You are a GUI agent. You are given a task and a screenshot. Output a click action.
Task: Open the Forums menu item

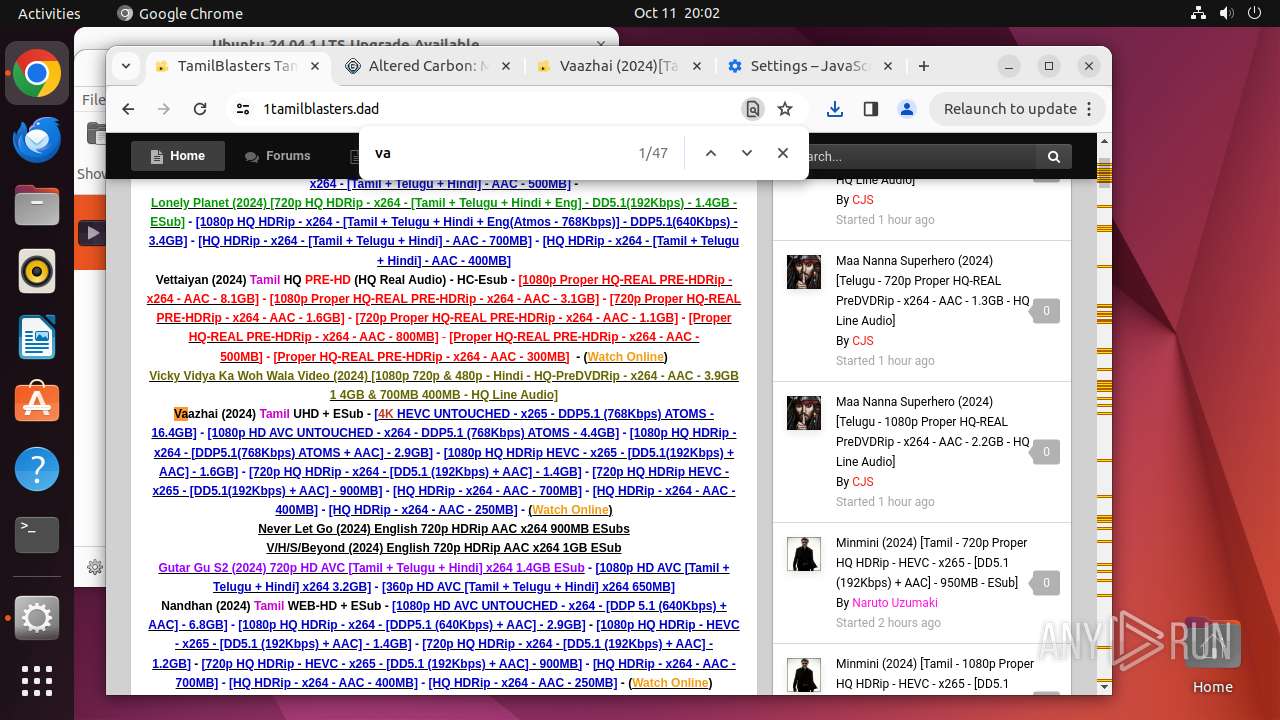coord(278,156)
